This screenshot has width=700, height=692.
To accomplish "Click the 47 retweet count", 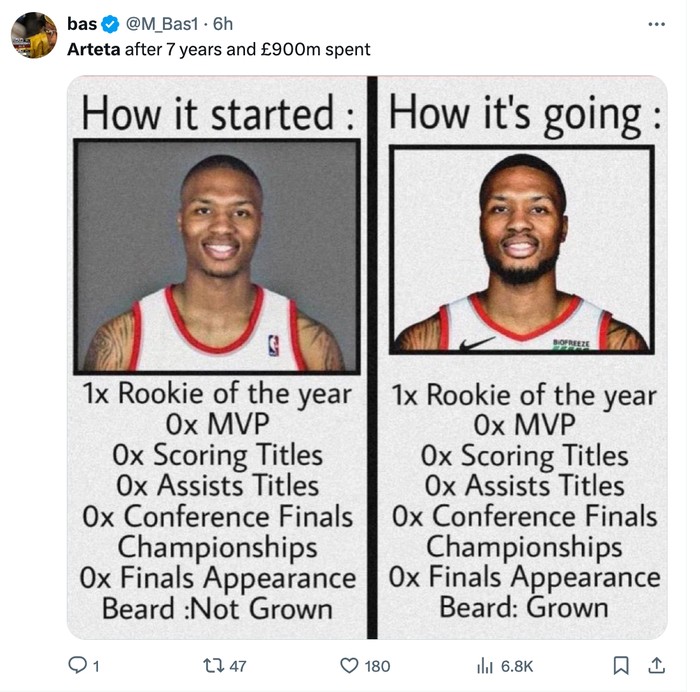I will pos(238,666).
